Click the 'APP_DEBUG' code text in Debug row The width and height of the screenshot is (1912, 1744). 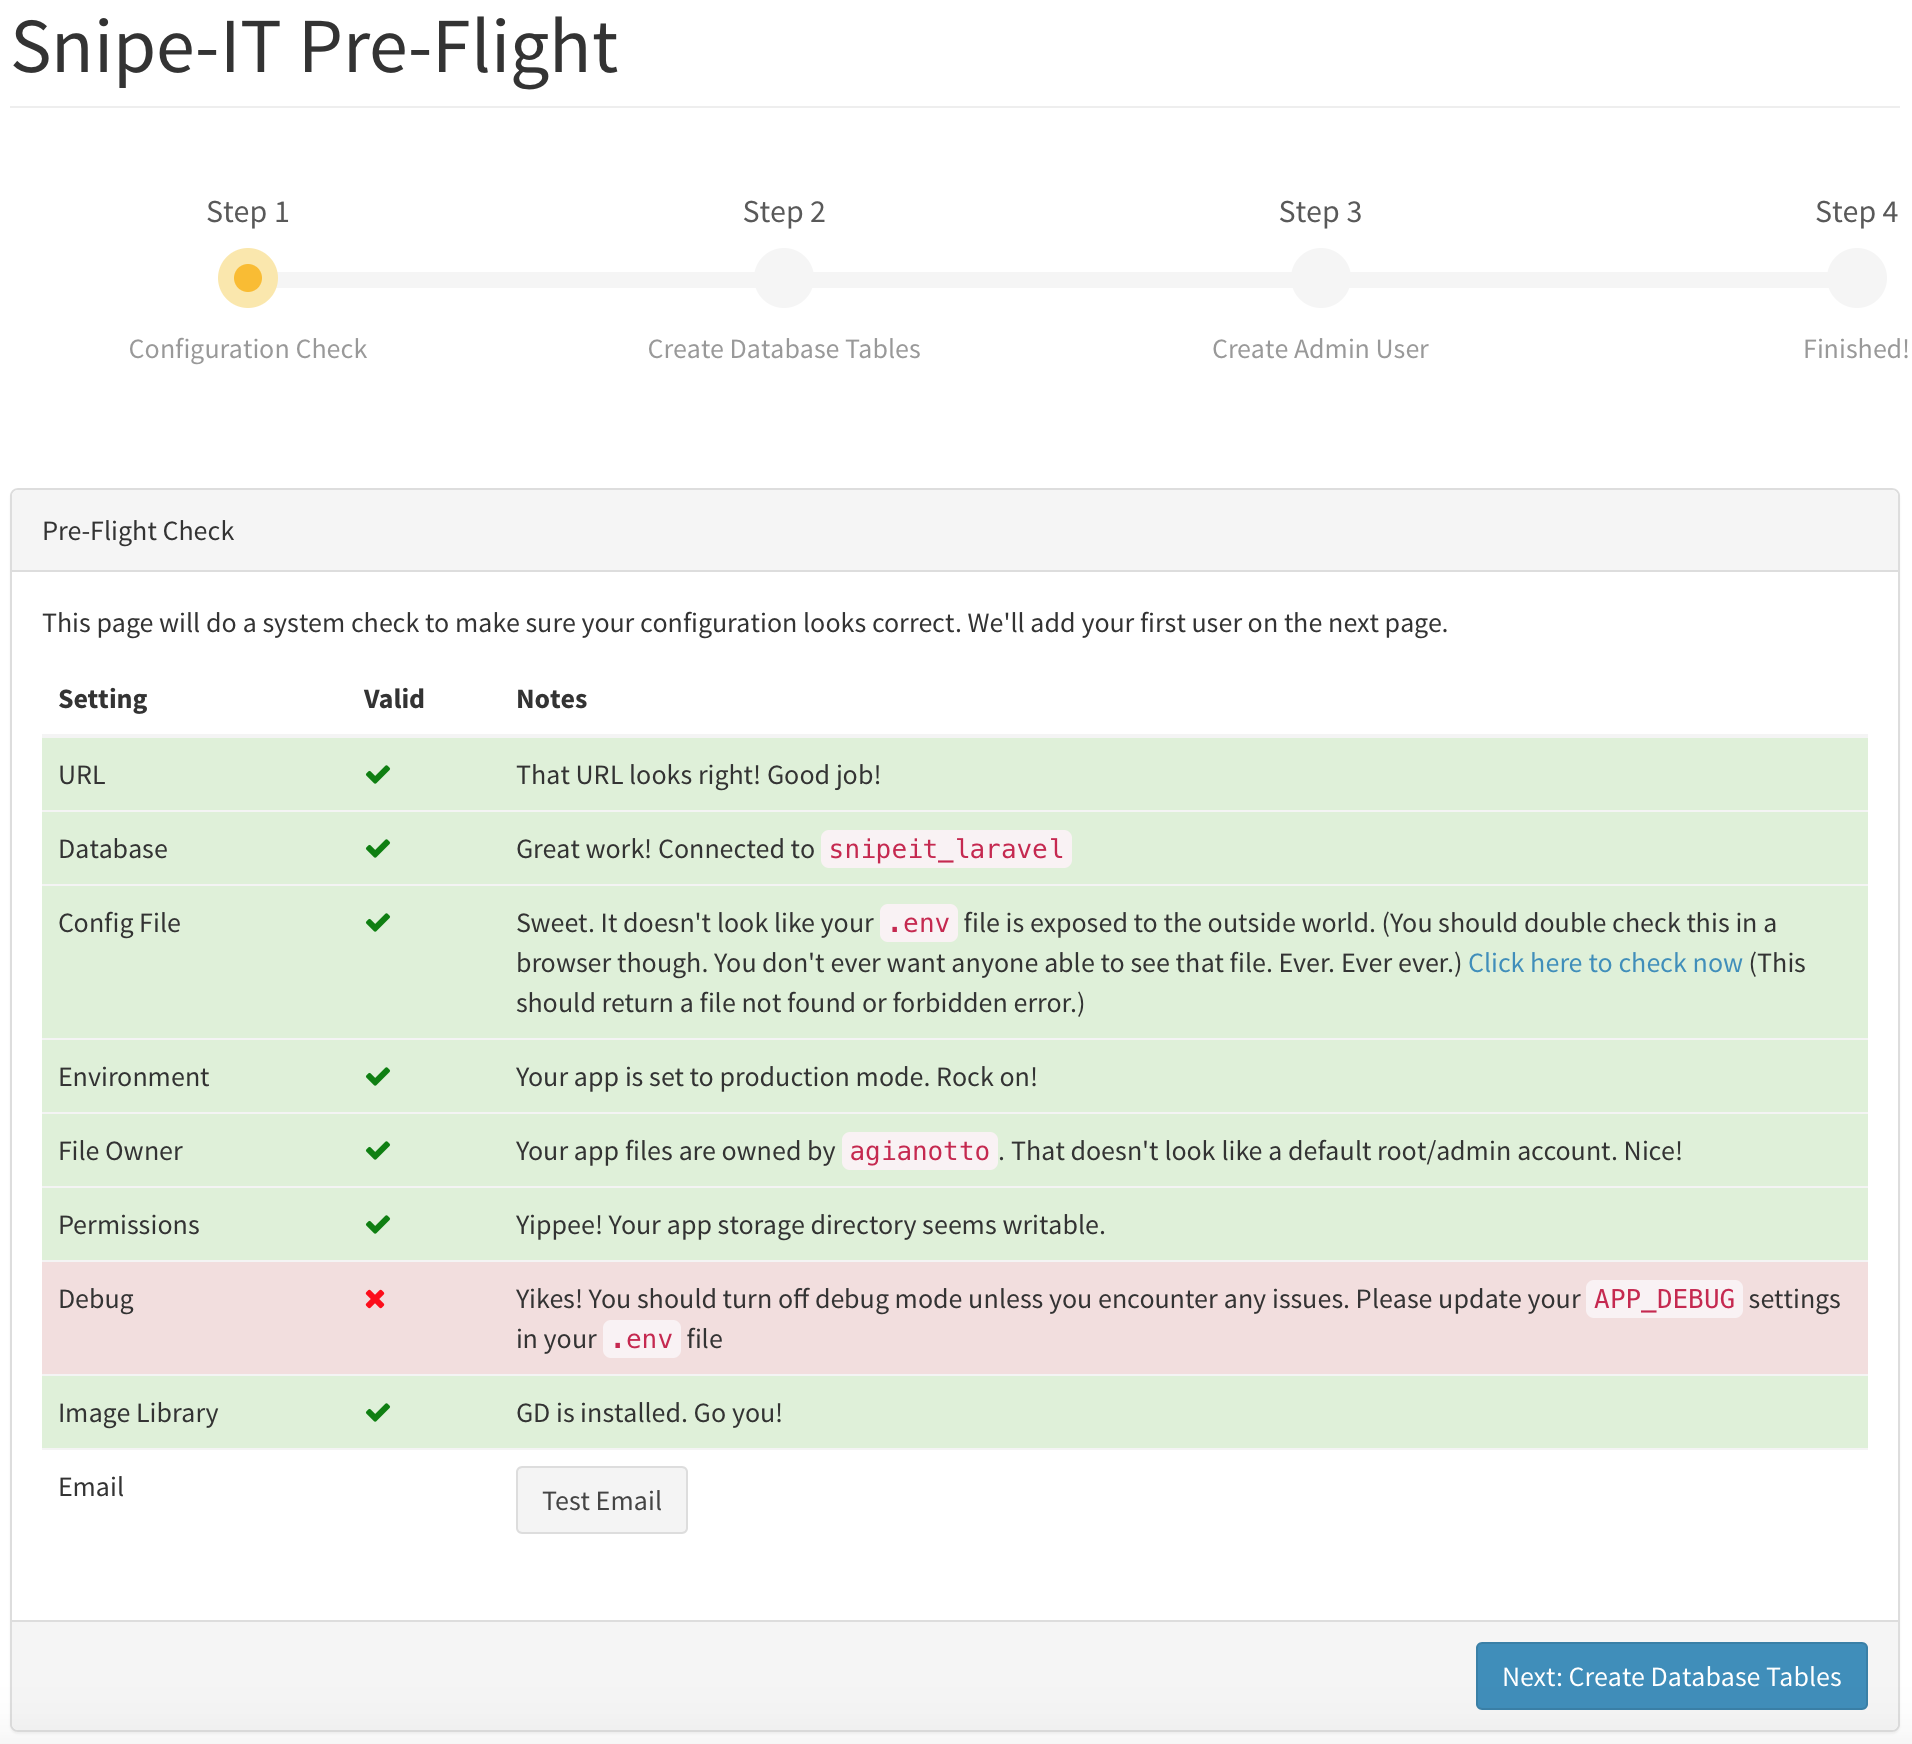[1664, 1299]
